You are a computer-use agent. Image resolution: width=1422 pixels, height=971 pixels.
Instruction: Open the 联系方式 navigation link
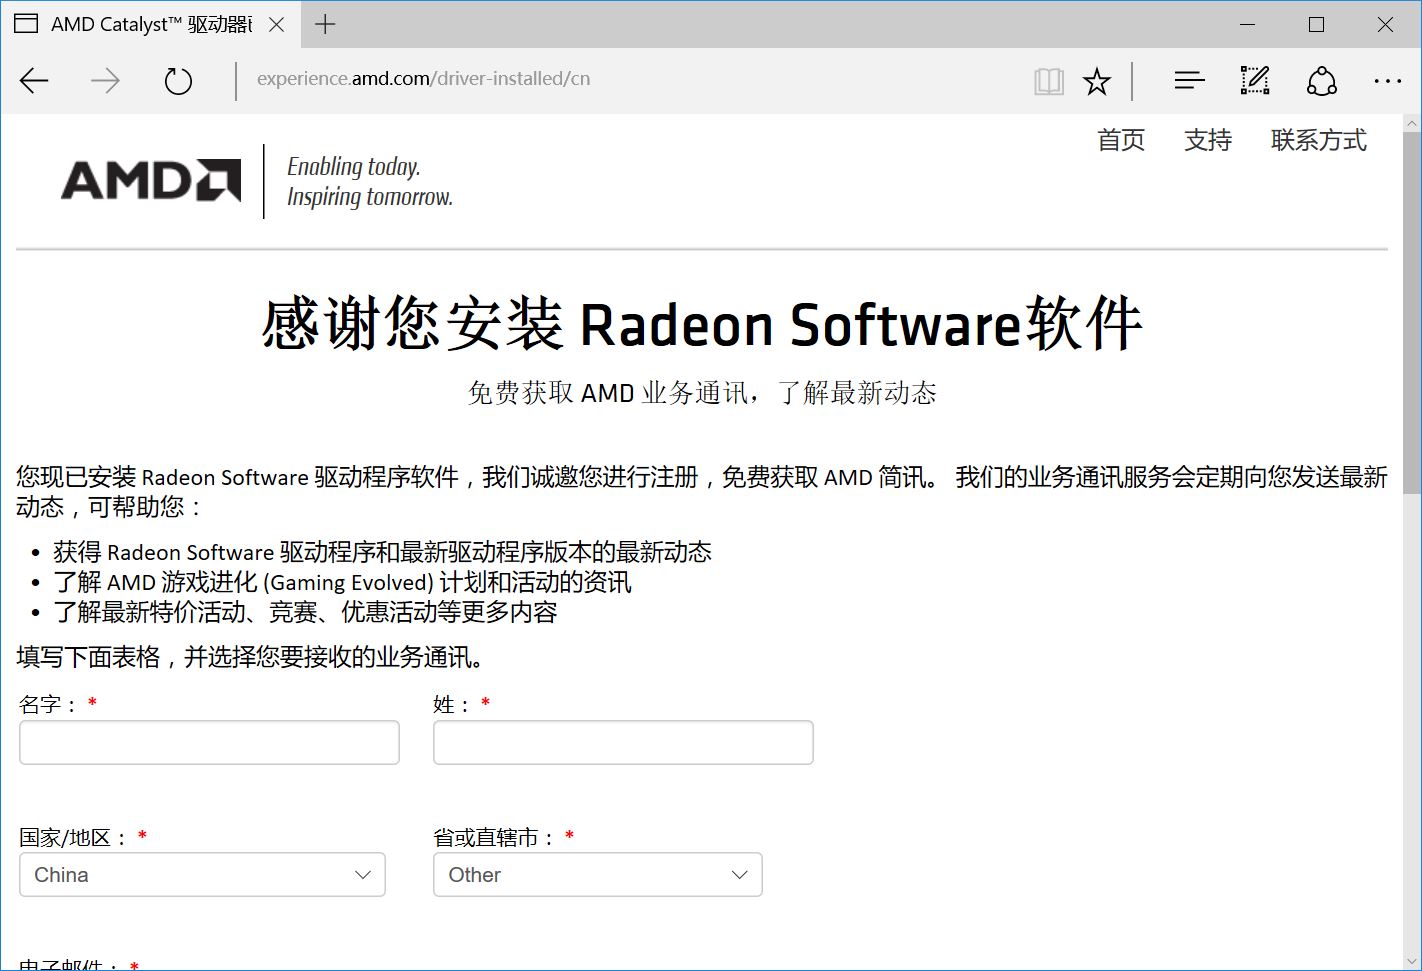coord(1319,140)
